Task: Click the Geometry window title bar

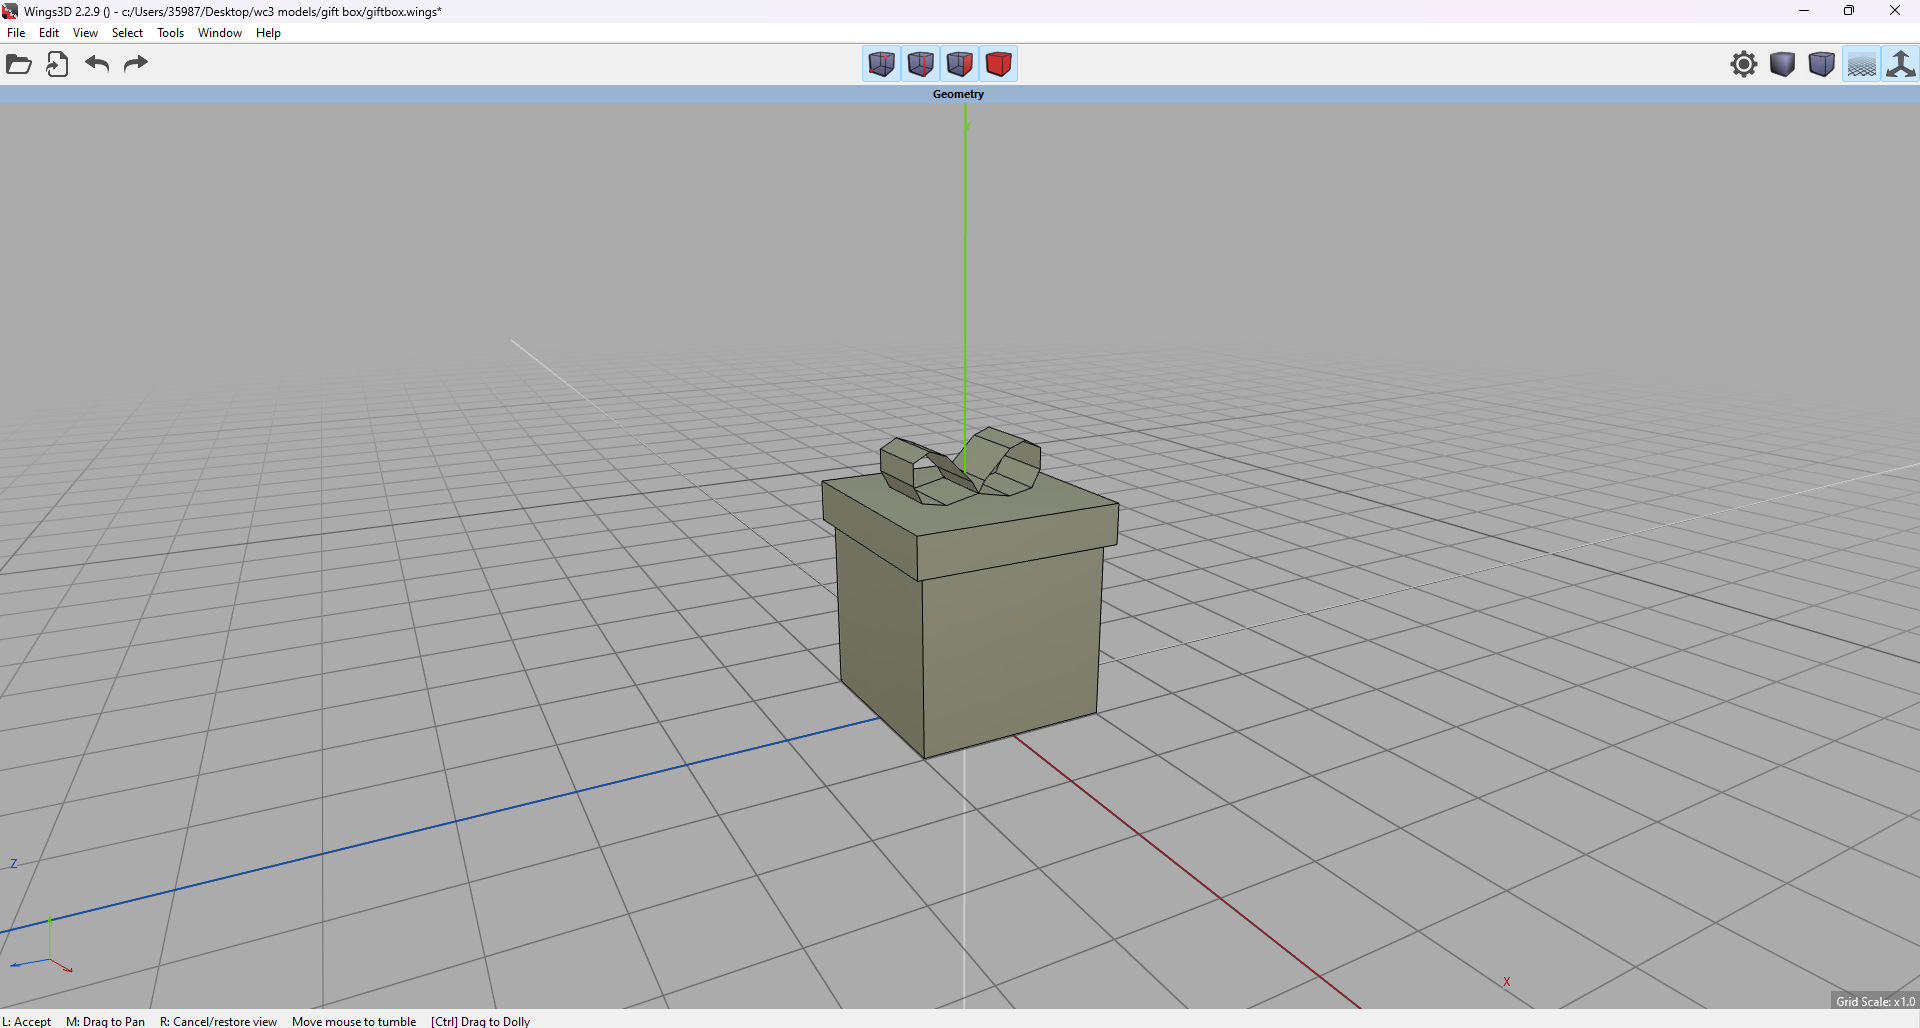Action: (959, 94)
